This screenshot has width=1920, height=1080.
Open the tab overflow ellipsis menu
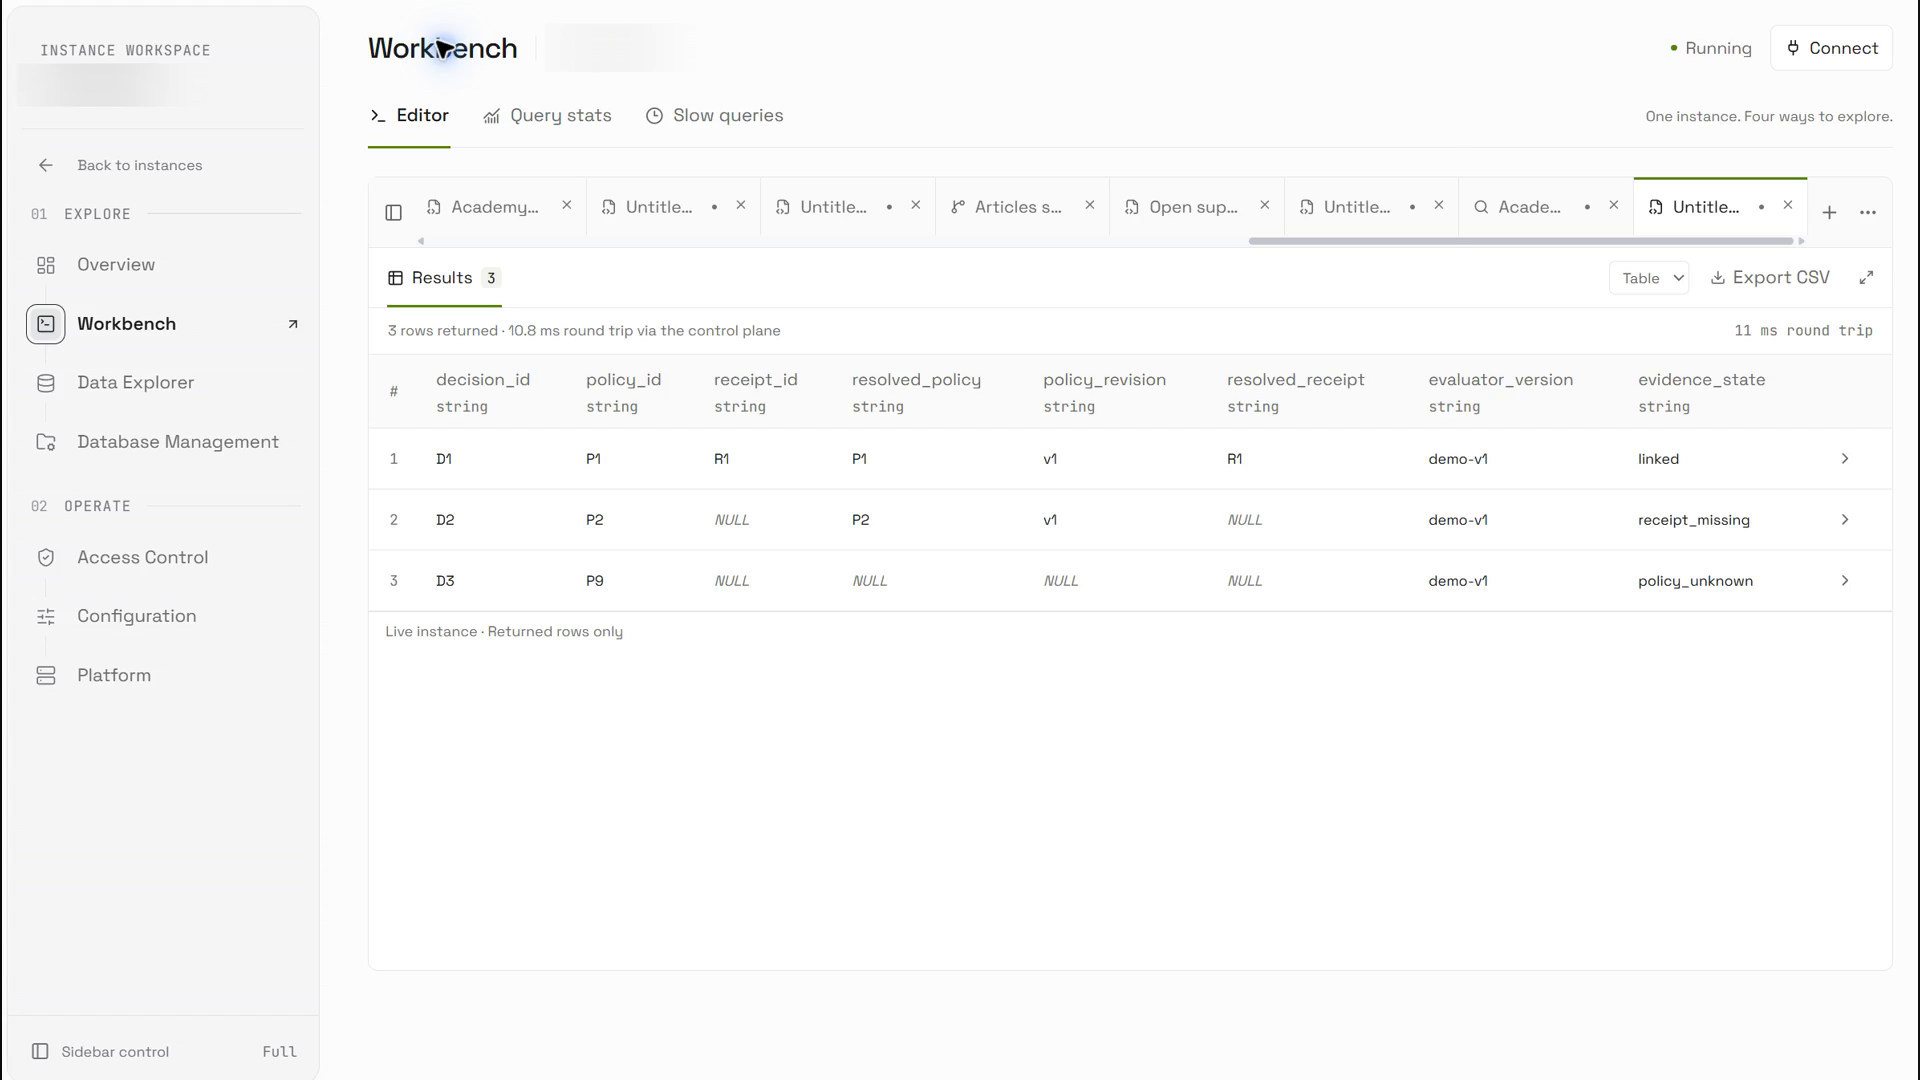coord(1868,212)
